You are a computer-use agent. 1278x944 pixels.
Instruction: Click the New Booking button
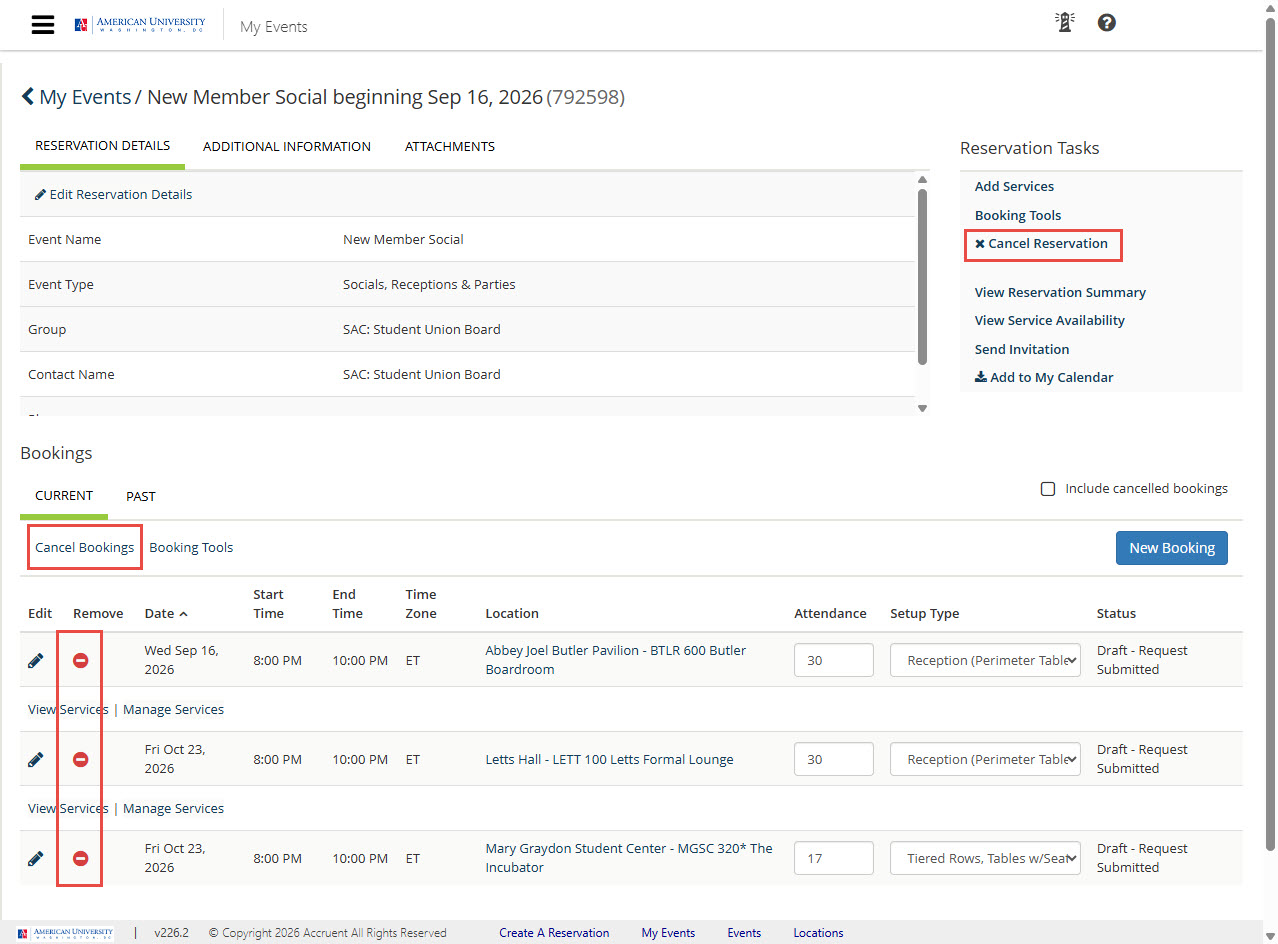click(1172, 548)
